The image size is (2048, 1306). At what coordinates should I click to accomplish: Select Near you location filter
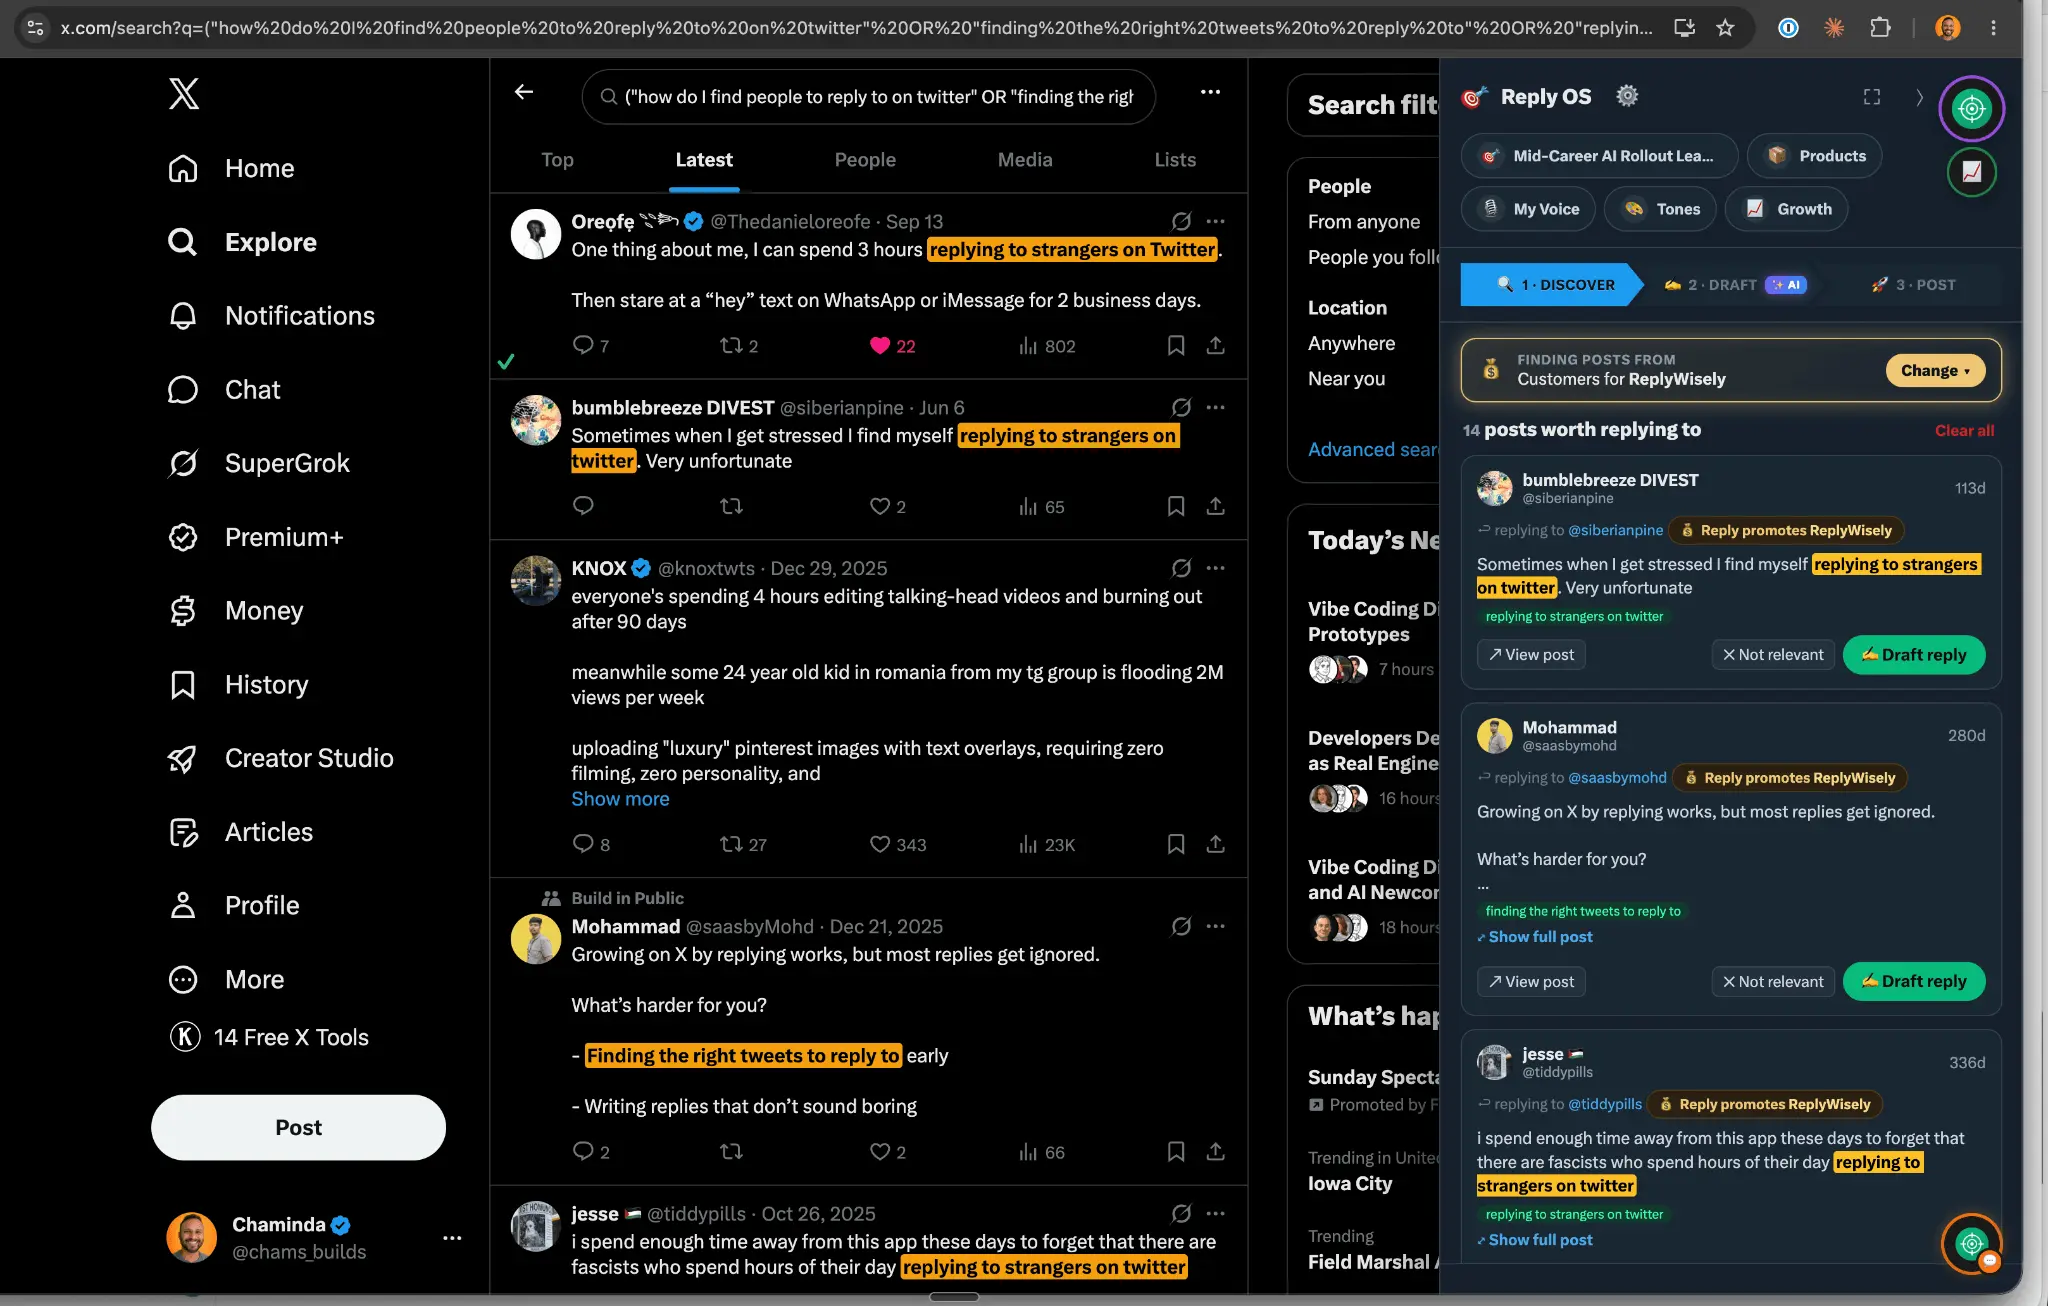(1347, 379)
